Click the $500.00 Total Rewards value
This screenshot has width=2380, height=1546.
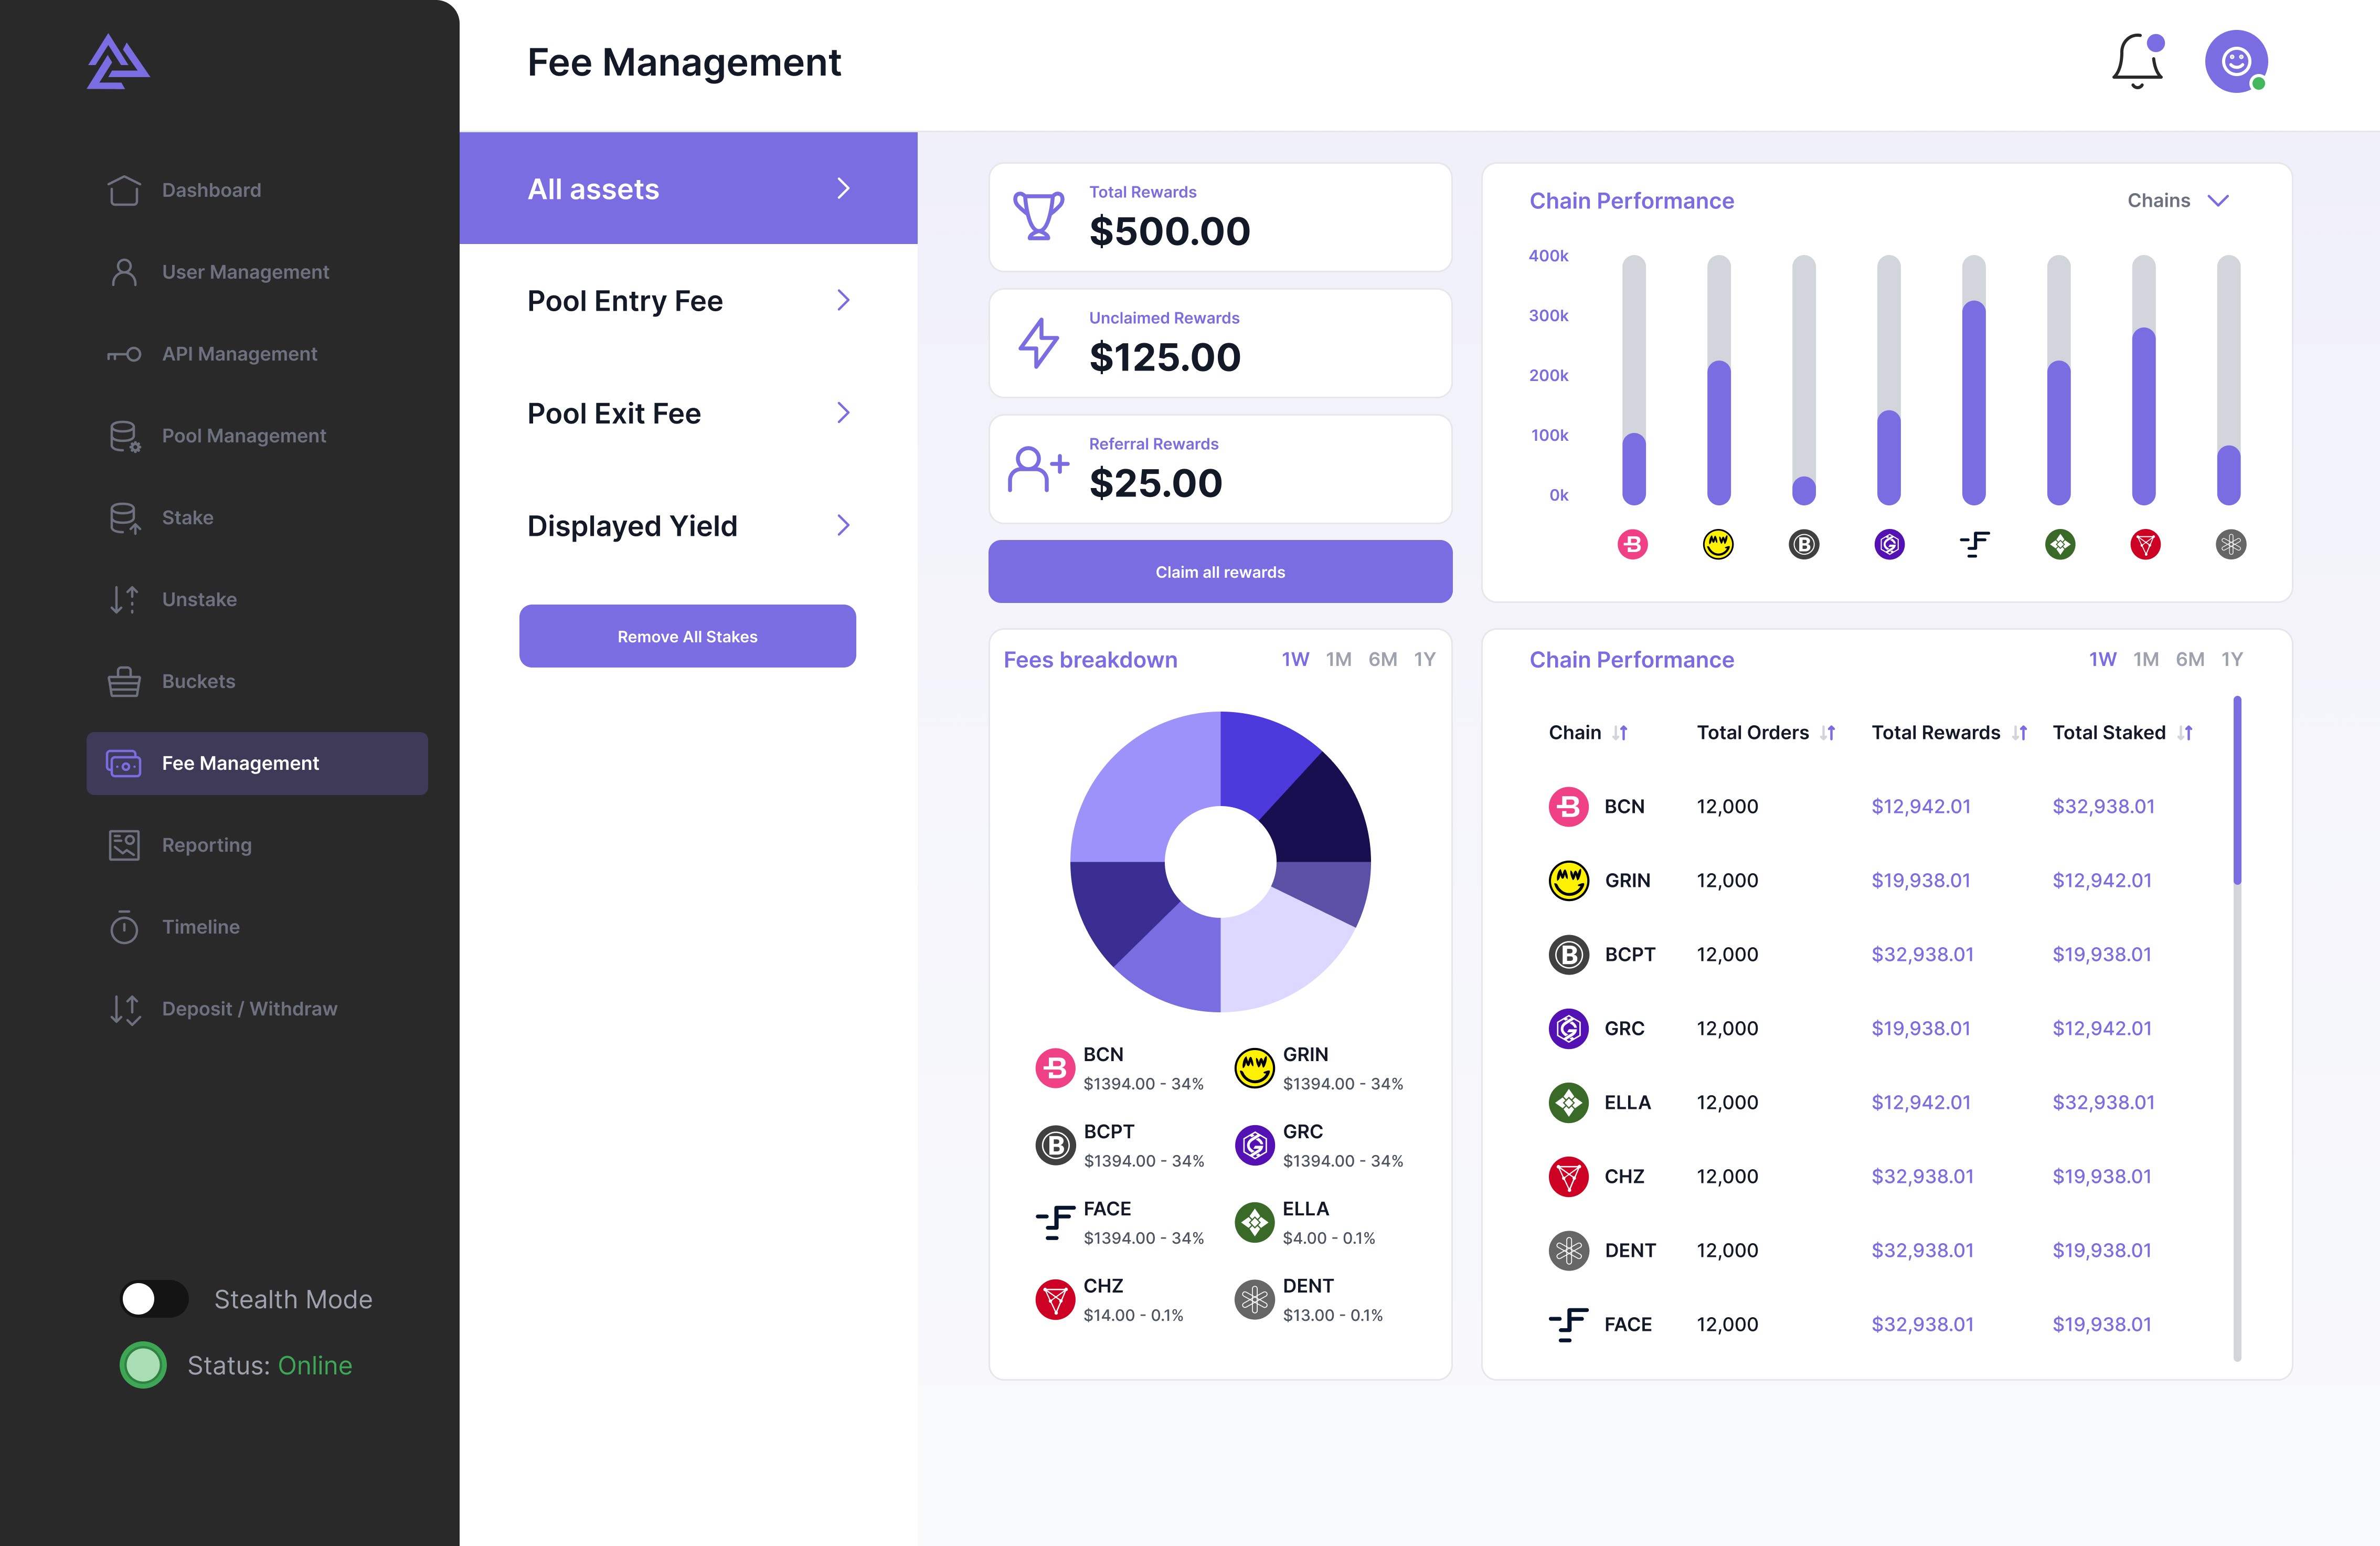(1169, 231)
